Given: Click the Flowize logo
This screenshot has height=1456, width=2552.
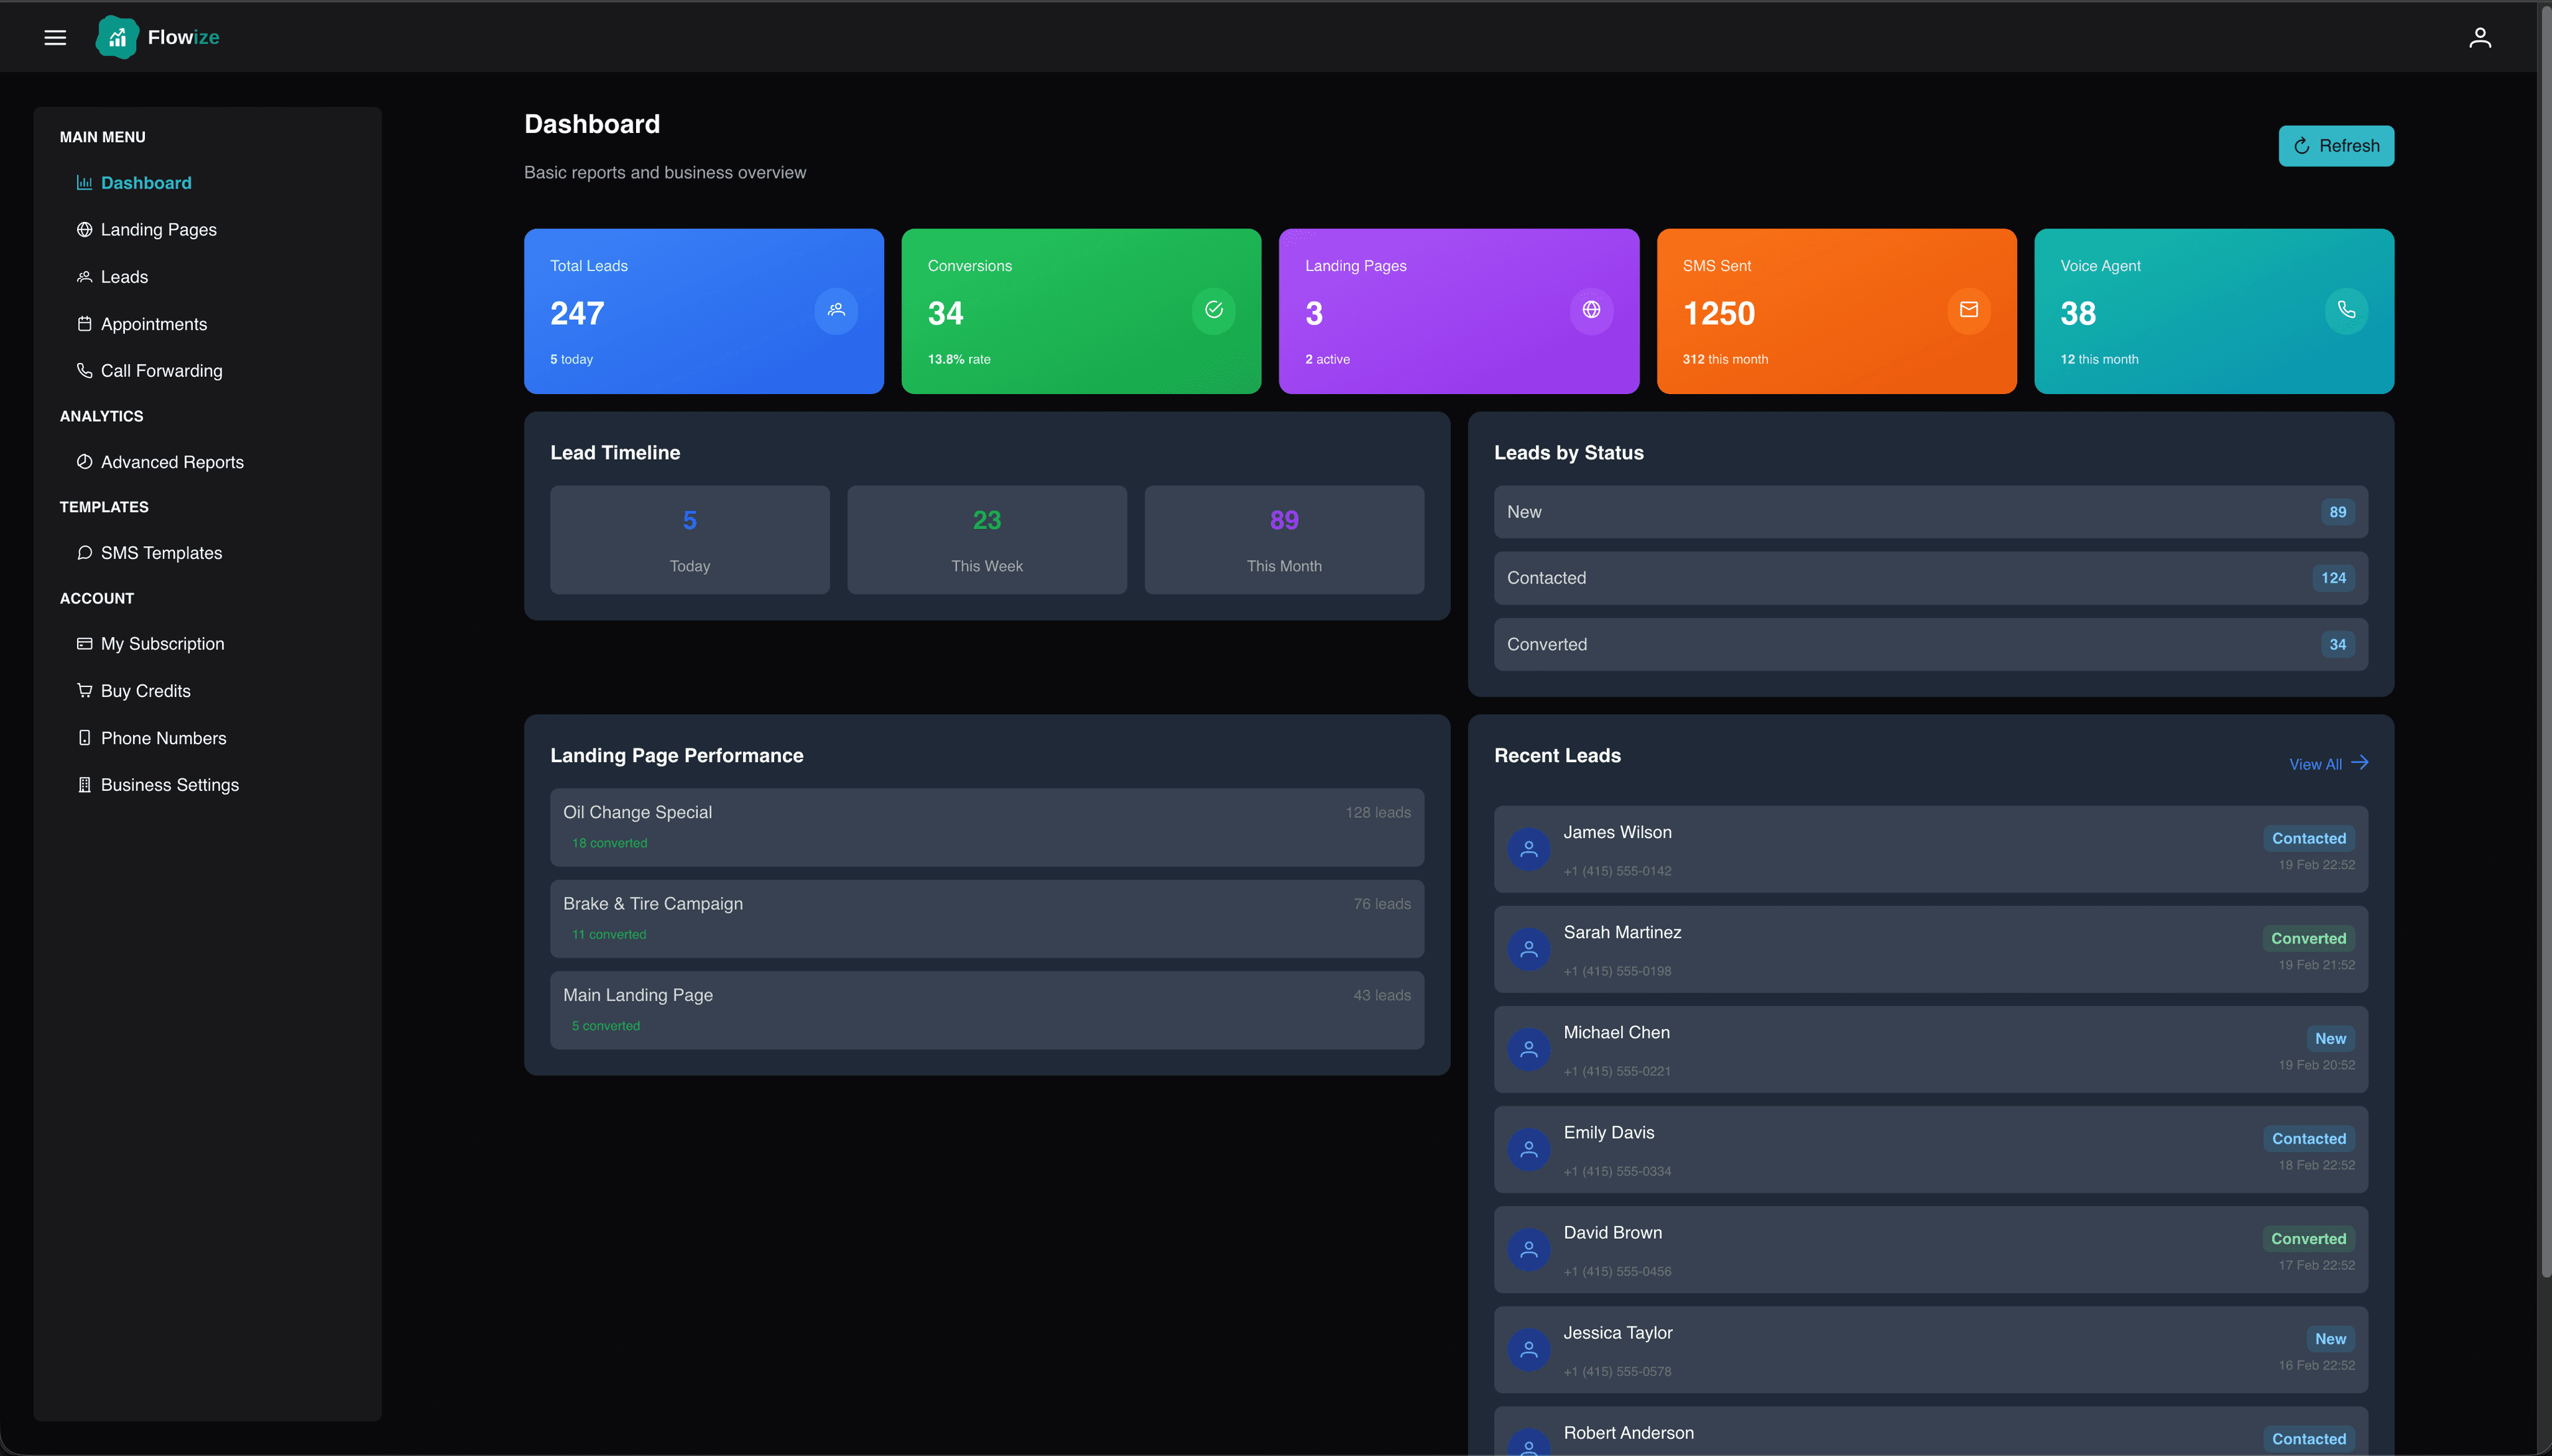Looking at the screenshot, I should [157, 37].
